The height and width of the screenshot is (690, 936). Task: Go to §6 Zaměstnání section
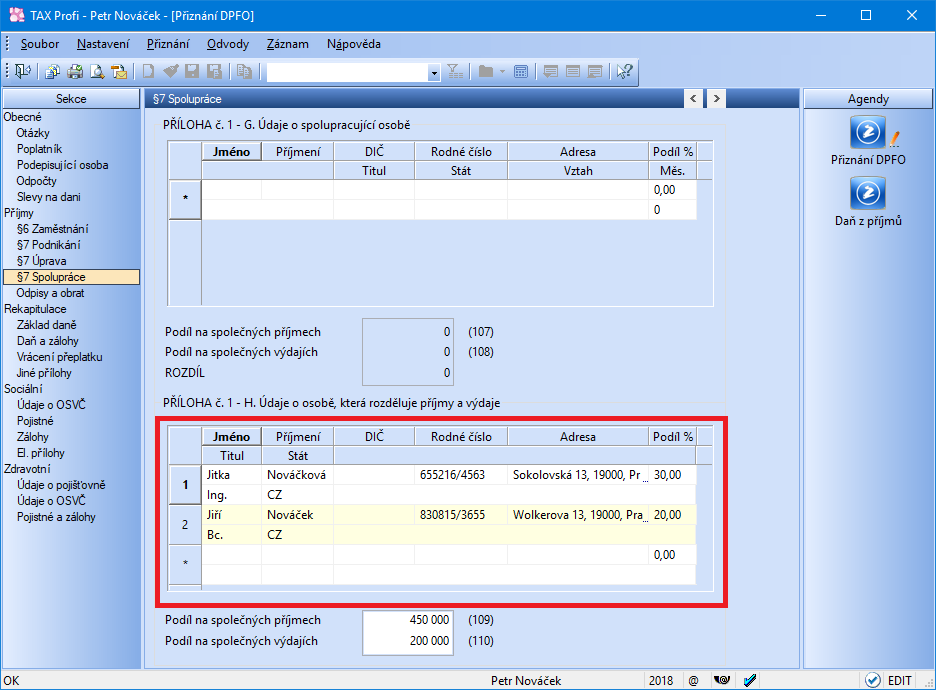pos(53,229)
